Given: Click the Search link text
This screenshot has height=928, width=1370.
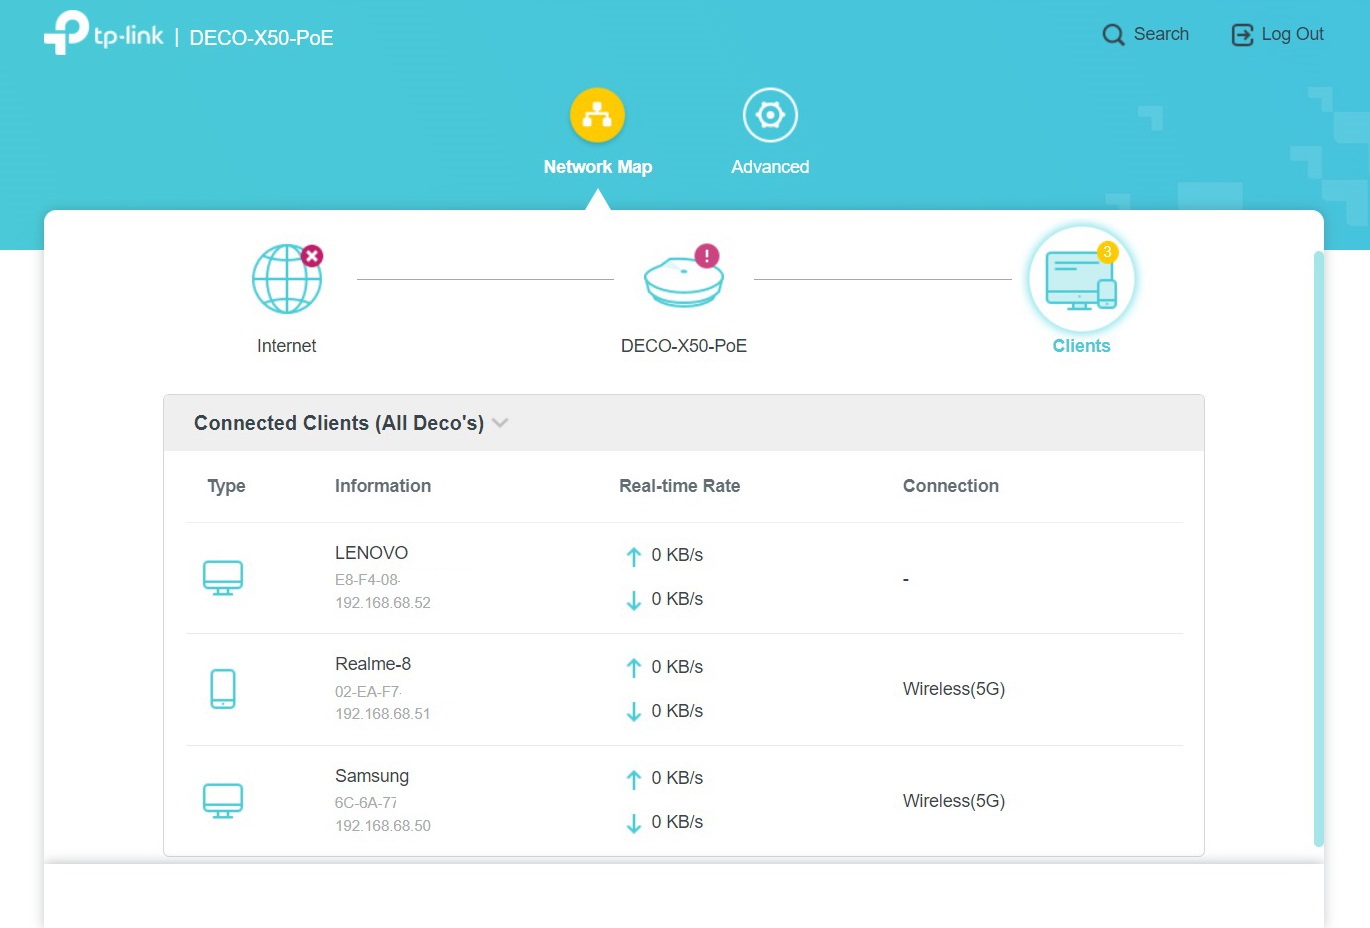Looking at the screenshot, I should coord(1161,34).
